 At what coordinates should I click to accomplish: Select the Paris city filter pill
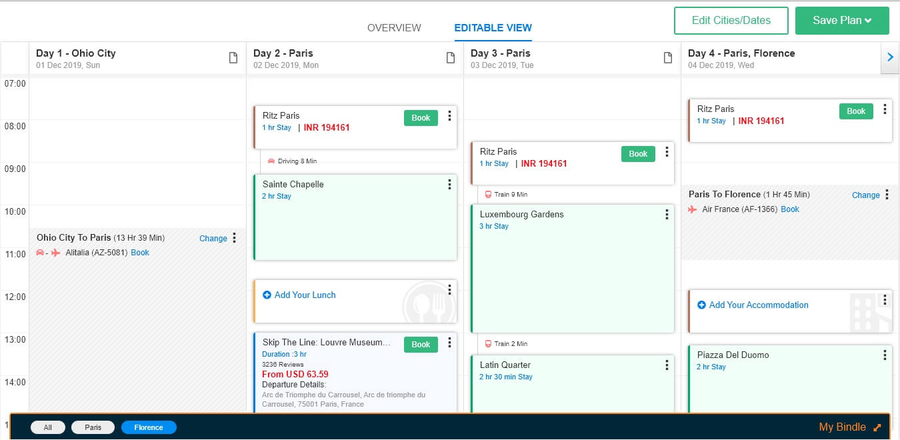93,427
